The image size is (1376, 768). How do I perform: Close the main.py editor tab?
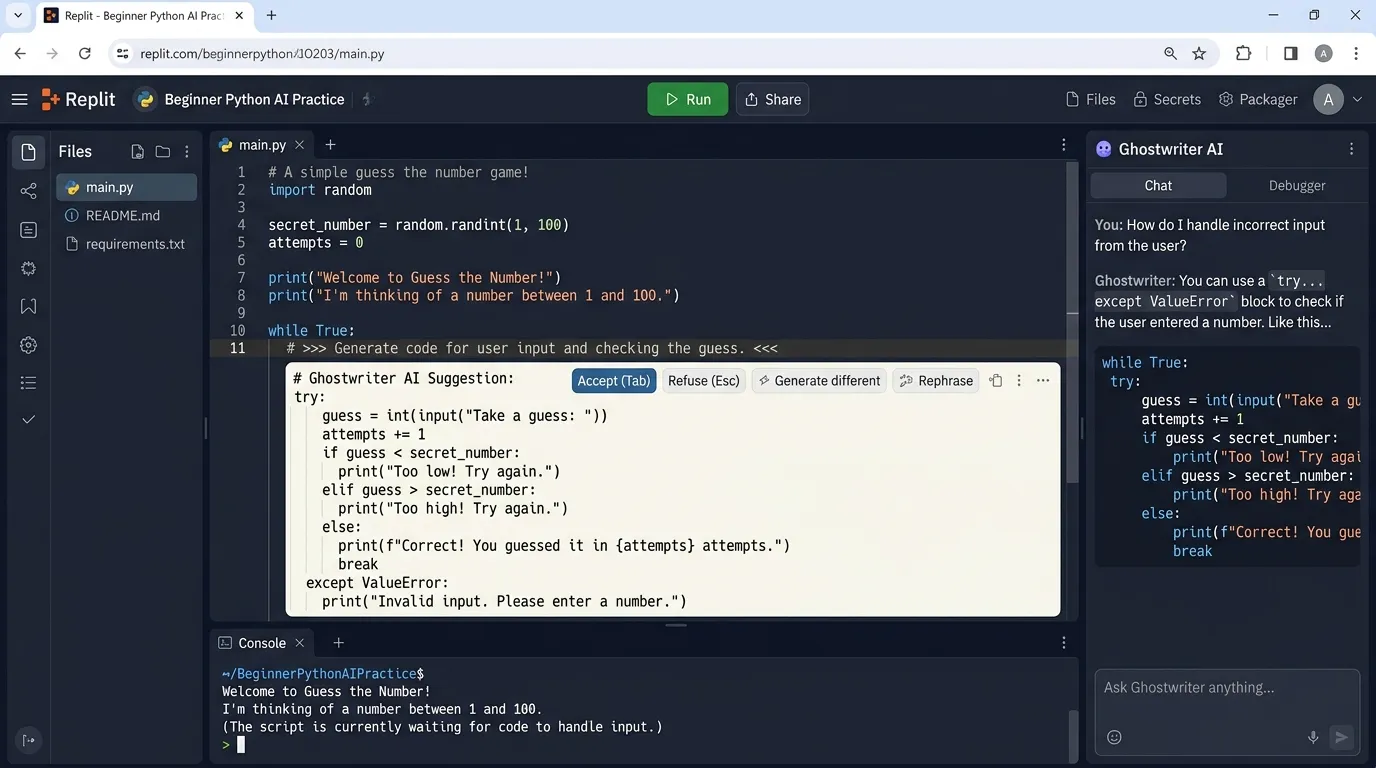[300, 145]
